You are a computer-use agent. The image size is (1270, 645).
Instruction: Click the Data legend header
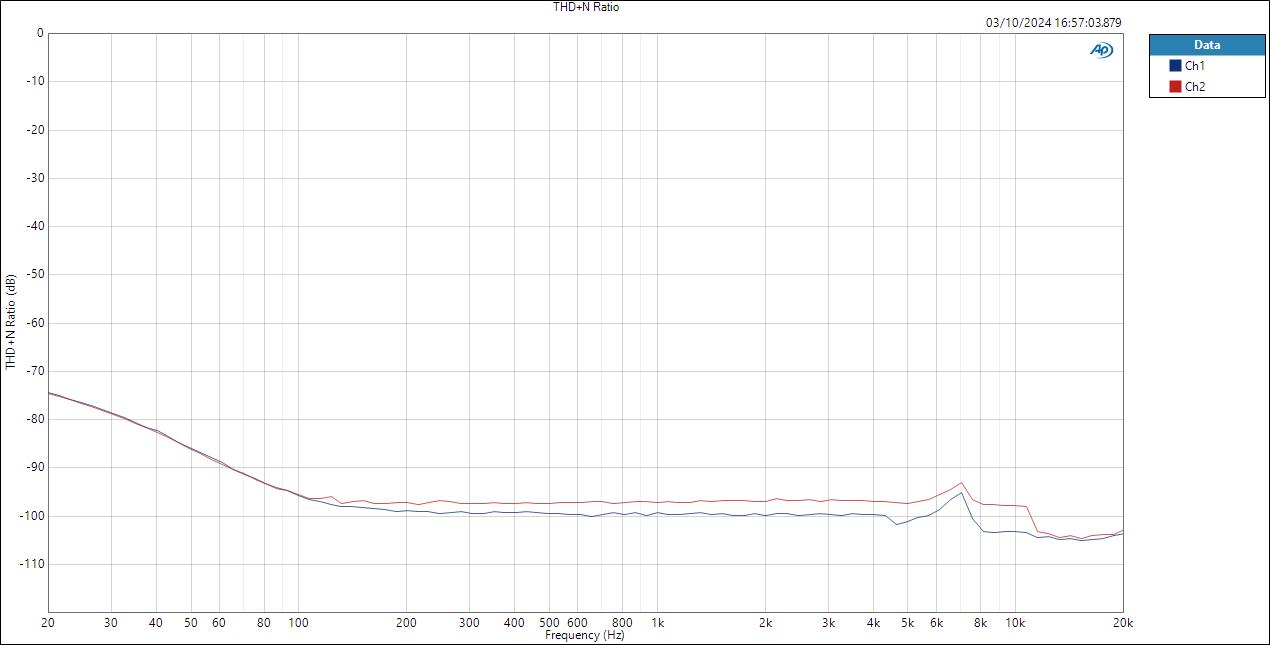click(1207, 45)
